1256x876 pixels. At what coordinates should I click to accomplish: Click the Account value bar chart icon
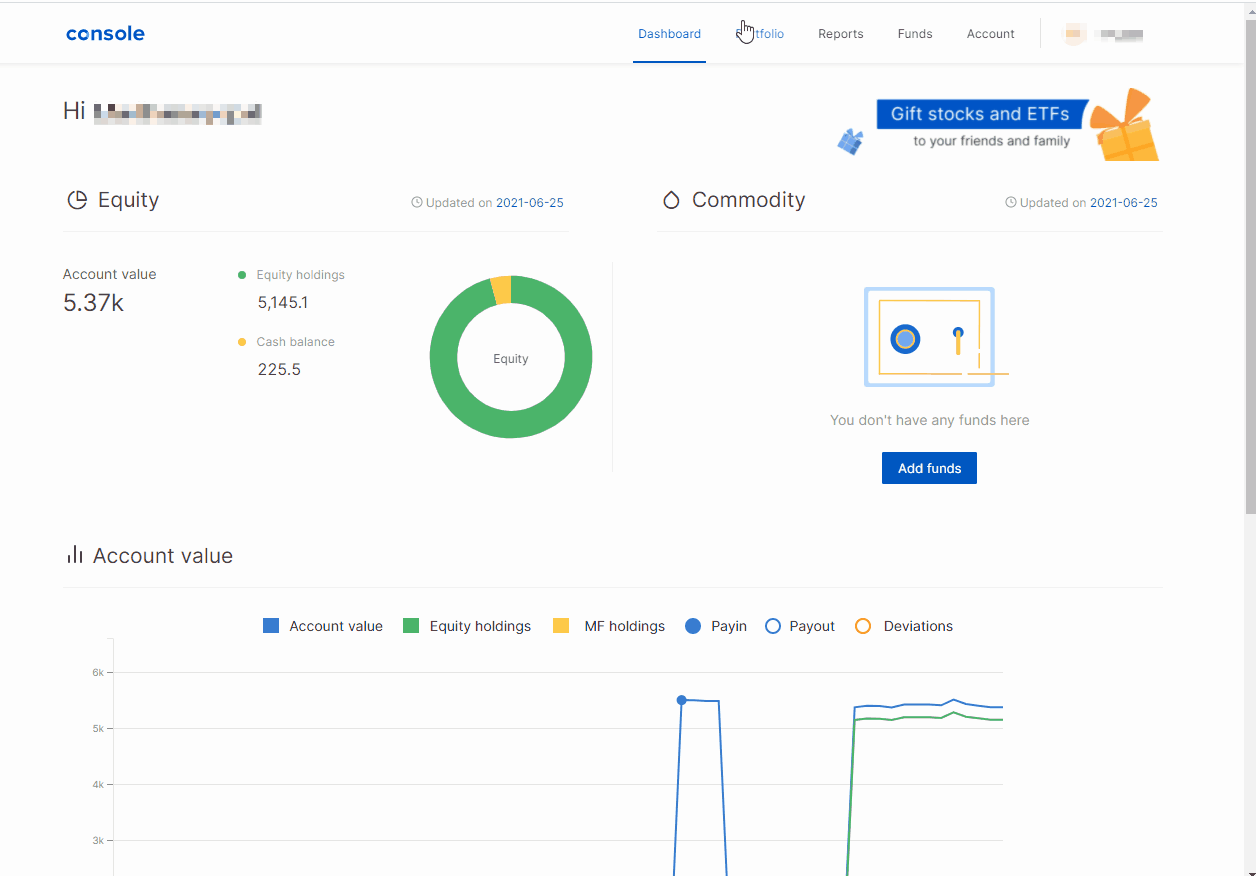[x=74, y=555]
